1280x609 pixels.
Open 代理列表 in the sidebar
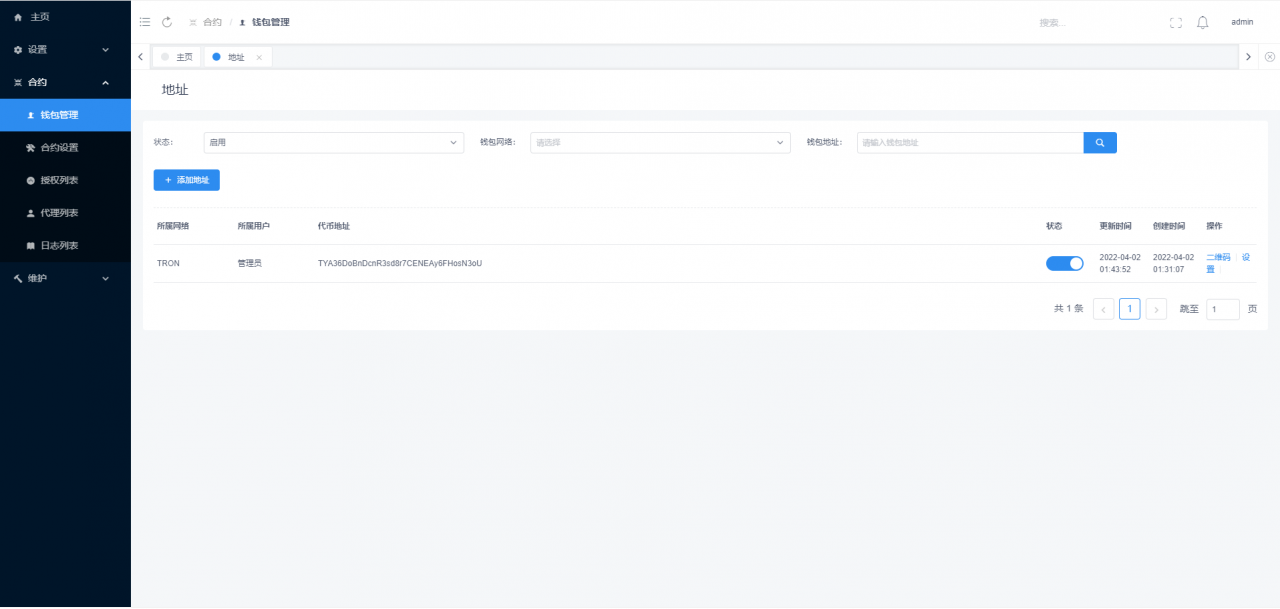point(65,213)
